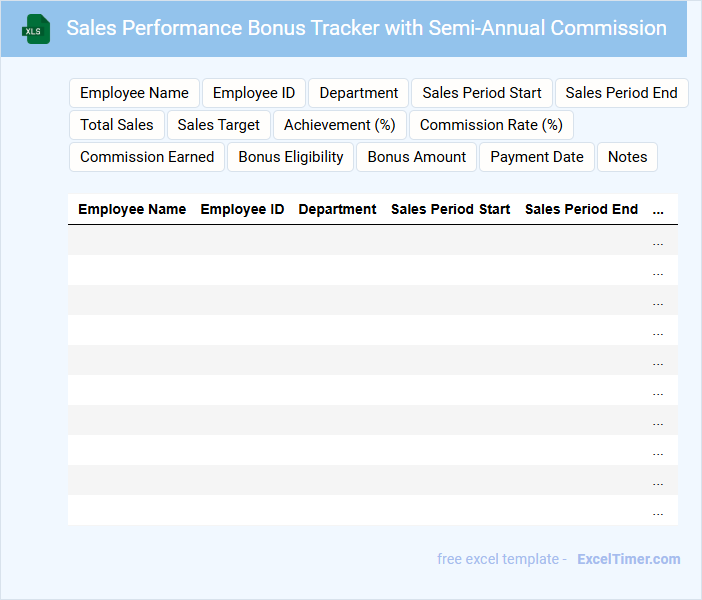Open the ExcelTimer.com link
Viewport: 702px width, 600px height.
[x=628, y=559]
